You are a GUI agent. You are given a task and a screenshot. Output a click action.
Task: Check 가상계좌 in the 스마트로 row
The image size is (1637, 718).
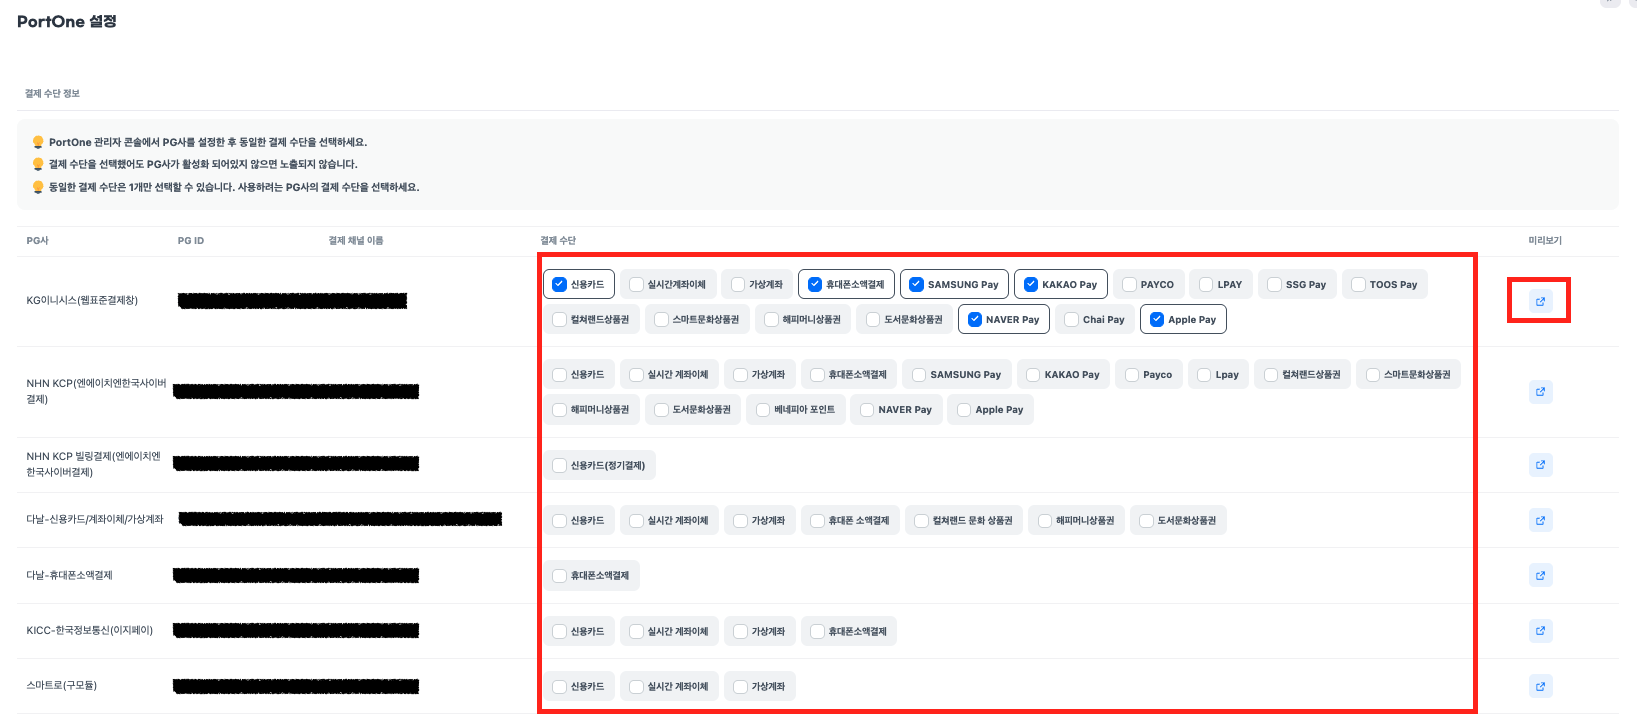741,687
